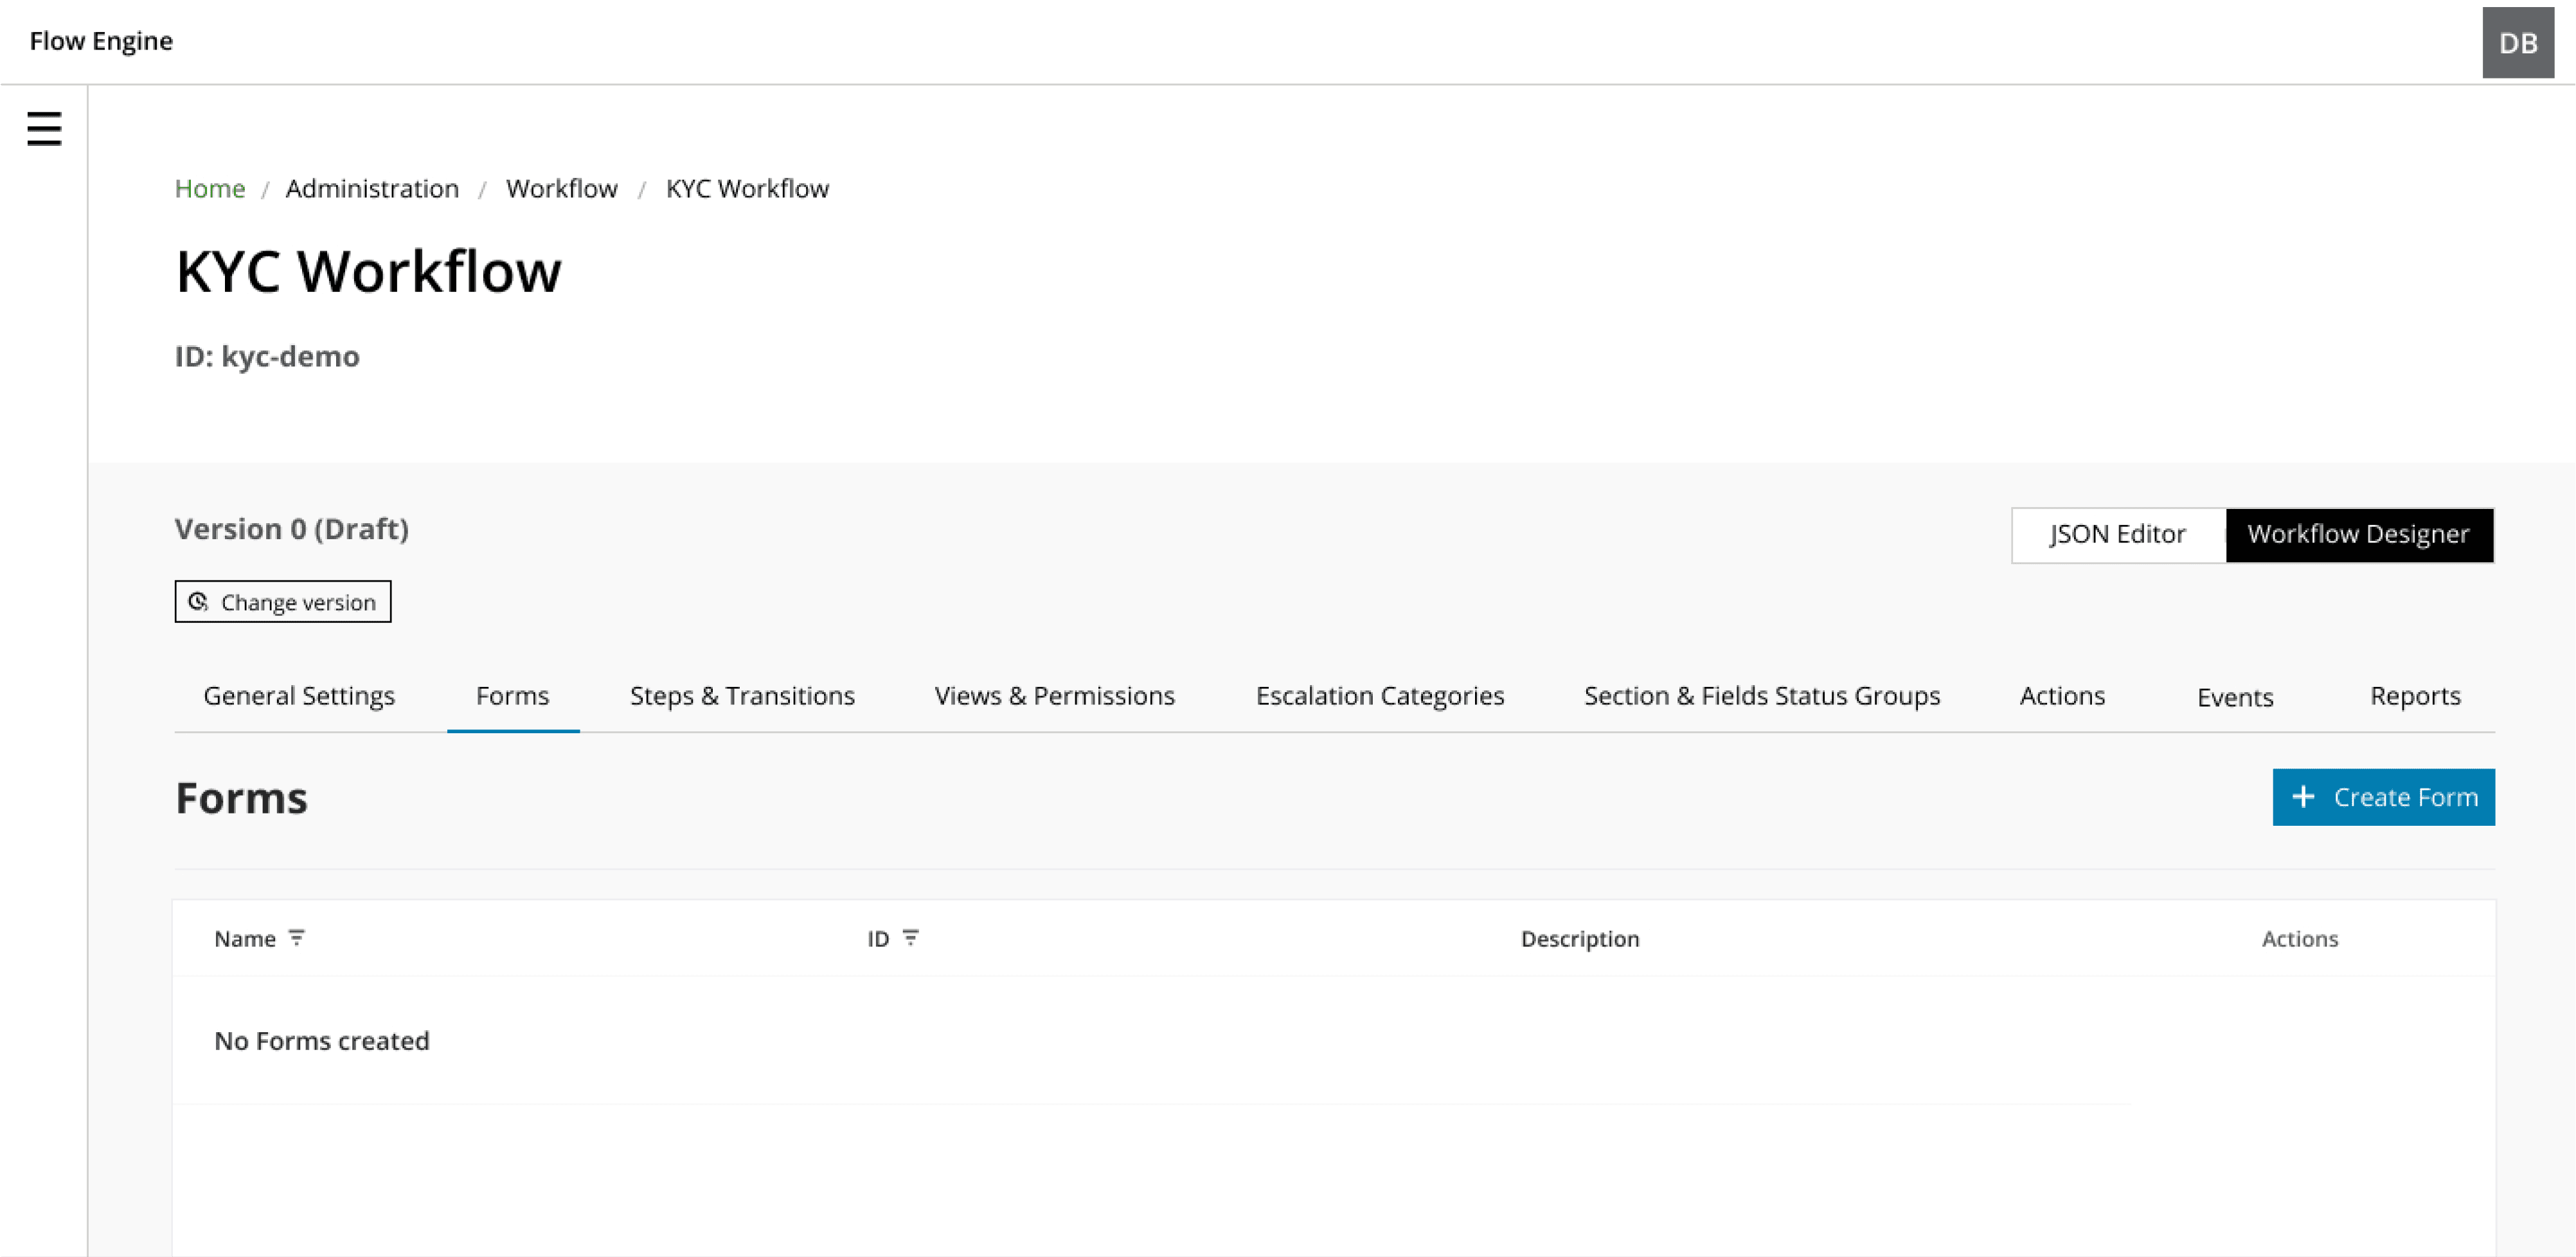The height and width of the screenshot is (1257, 2576).
Task: Switch to JSON Editor mode
Action: pos(2117,534)
